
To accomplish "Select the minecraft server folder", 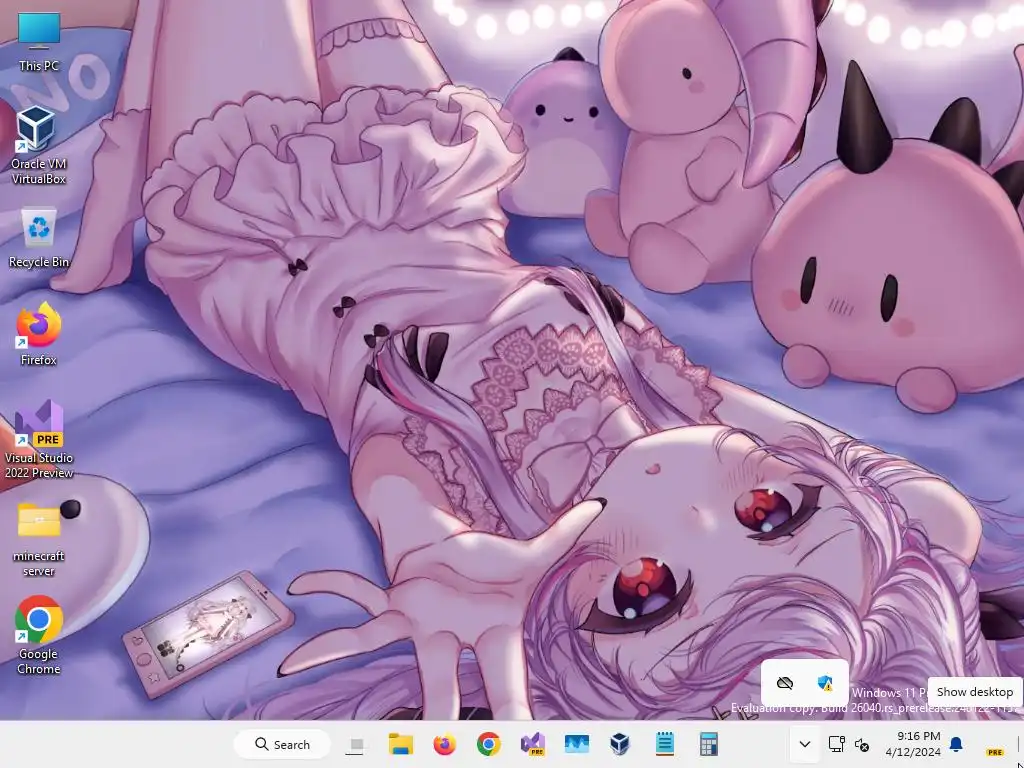I will click(x=39, y=539).
